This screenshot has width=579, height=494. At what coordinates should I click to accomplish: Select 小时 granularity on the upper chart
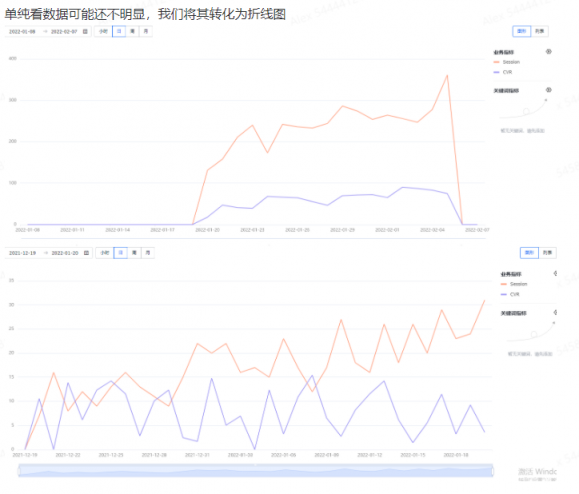point(103,31)
